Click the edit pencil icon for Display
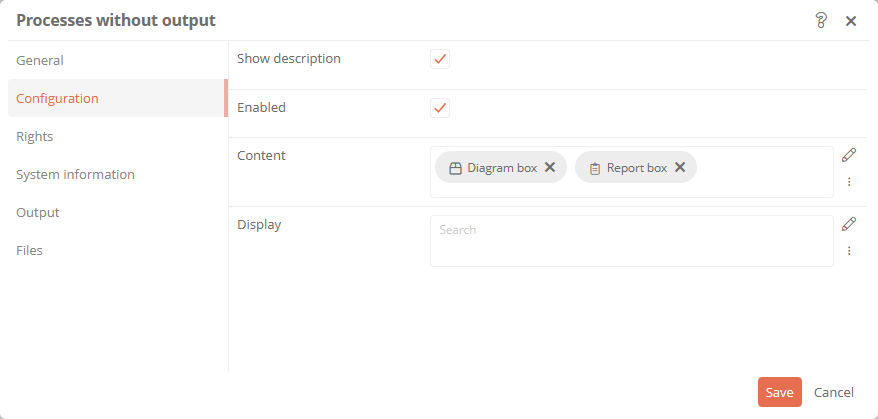Screen dimensions: 878x419 click(849, 224)
